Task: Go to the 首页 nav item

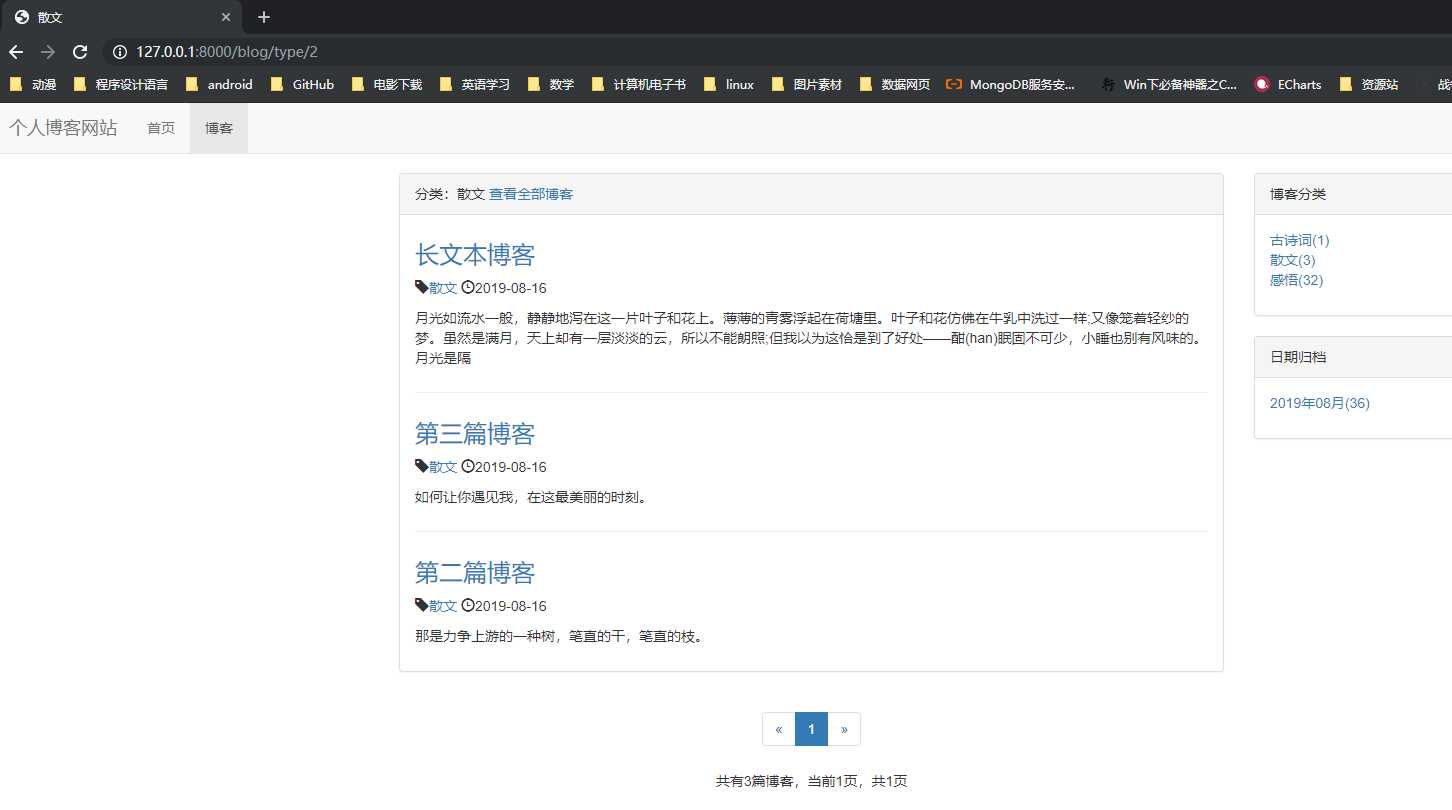Action: click(x=161, y=128)
